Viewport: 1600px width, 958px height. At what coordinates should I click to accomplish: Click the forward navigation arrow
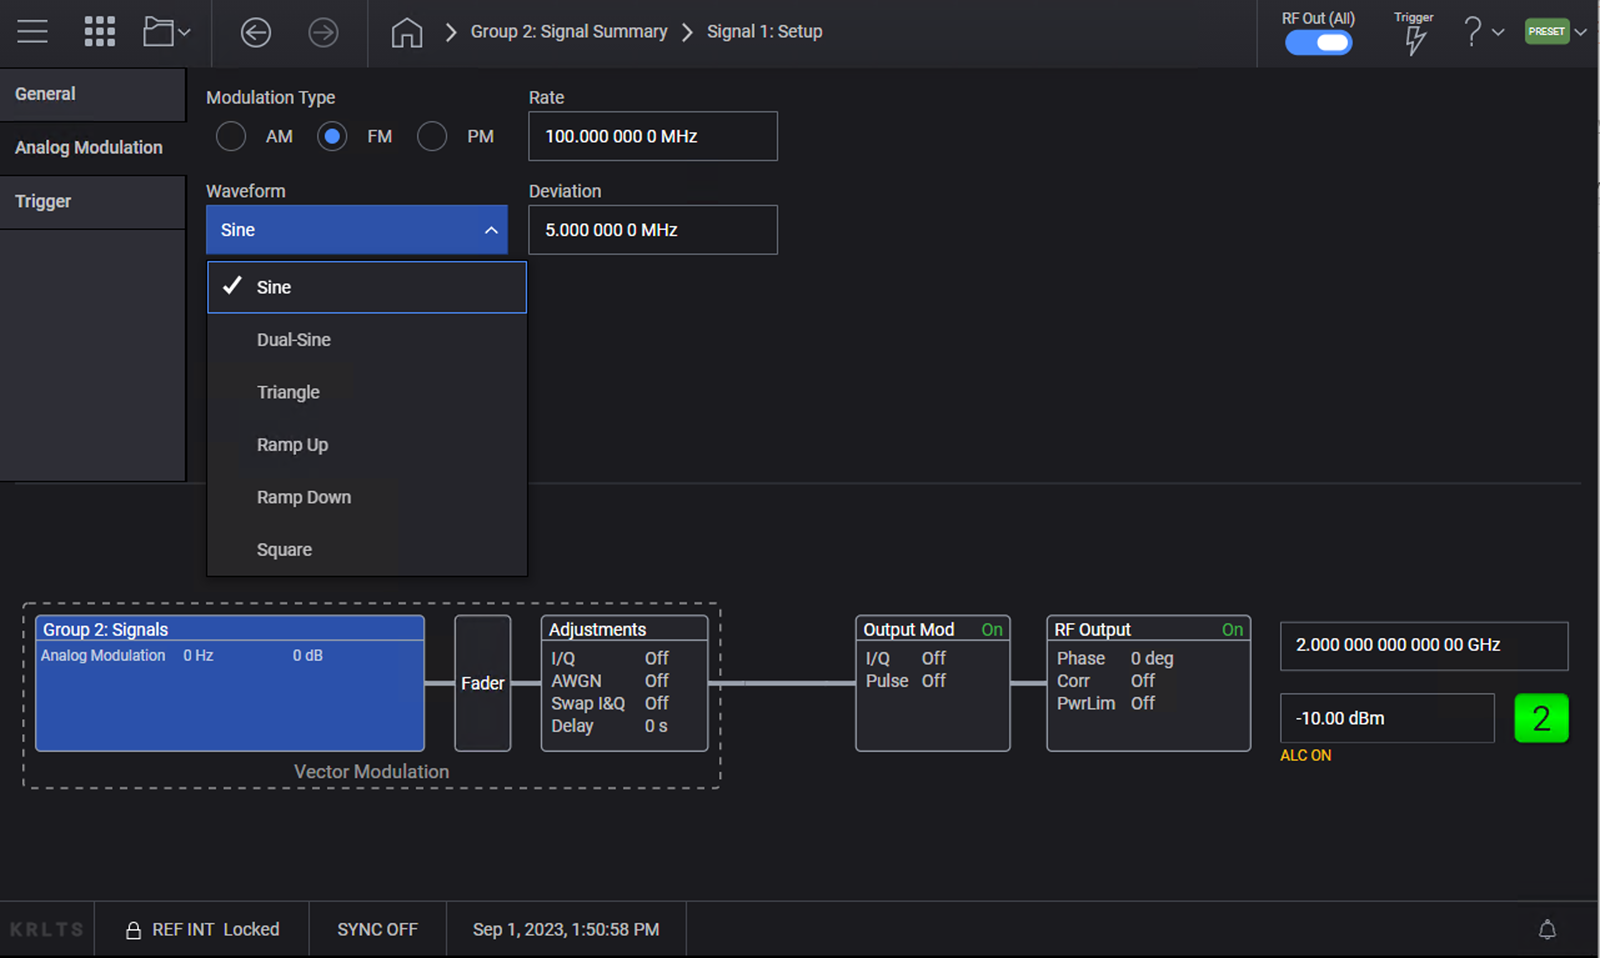323,32
